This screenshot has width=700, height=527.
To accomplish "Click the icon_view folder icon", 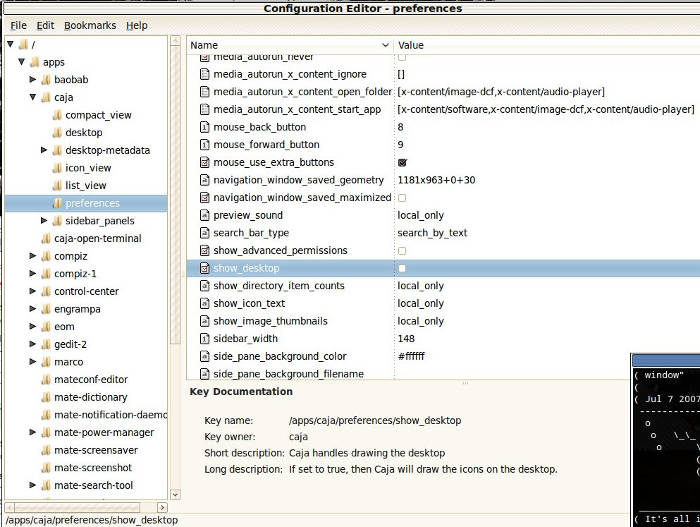I will click(x=57, y=168).
